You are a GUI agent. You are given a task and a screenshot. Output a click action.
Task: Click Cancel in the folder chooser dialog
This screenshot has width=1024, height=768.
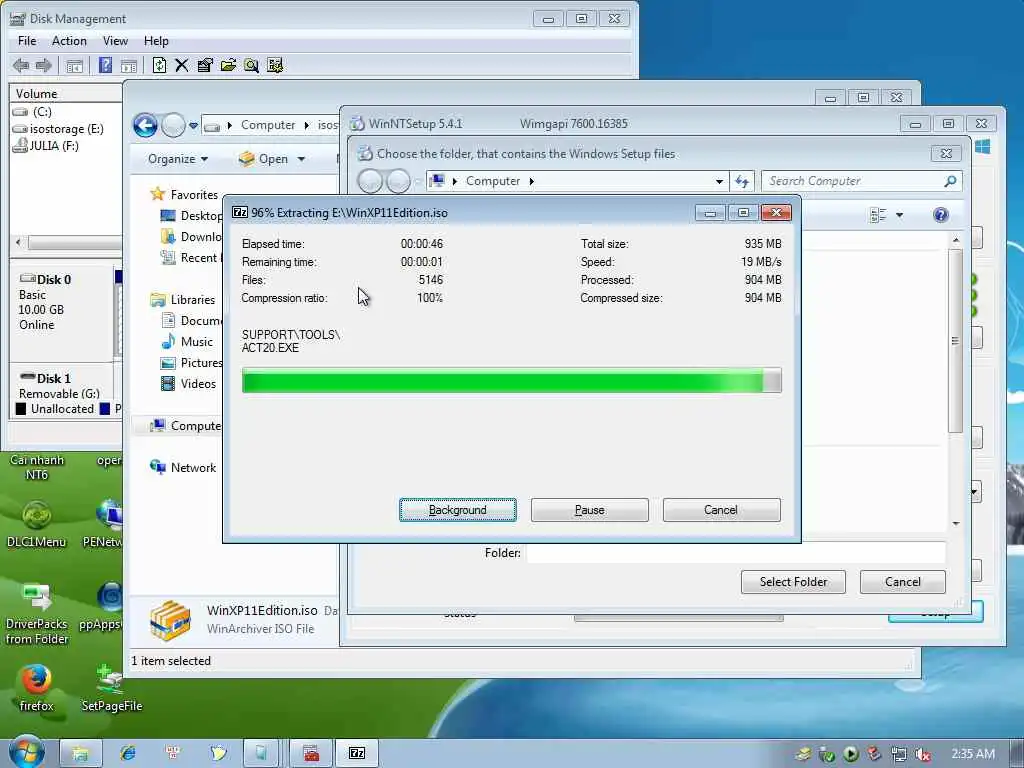(903, 581)
